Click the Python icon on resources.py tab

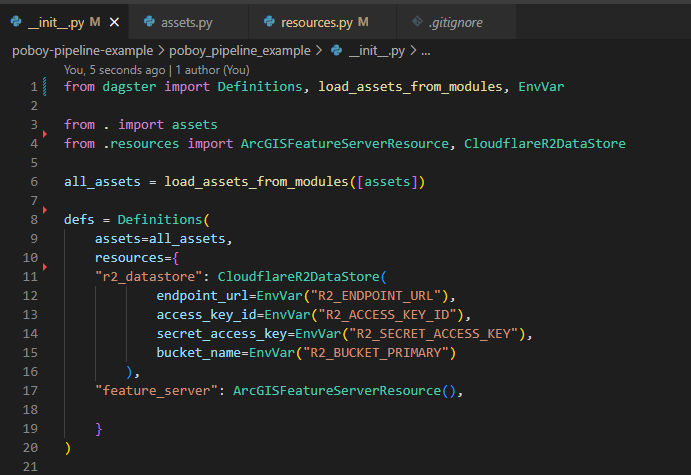coord(269,22)
